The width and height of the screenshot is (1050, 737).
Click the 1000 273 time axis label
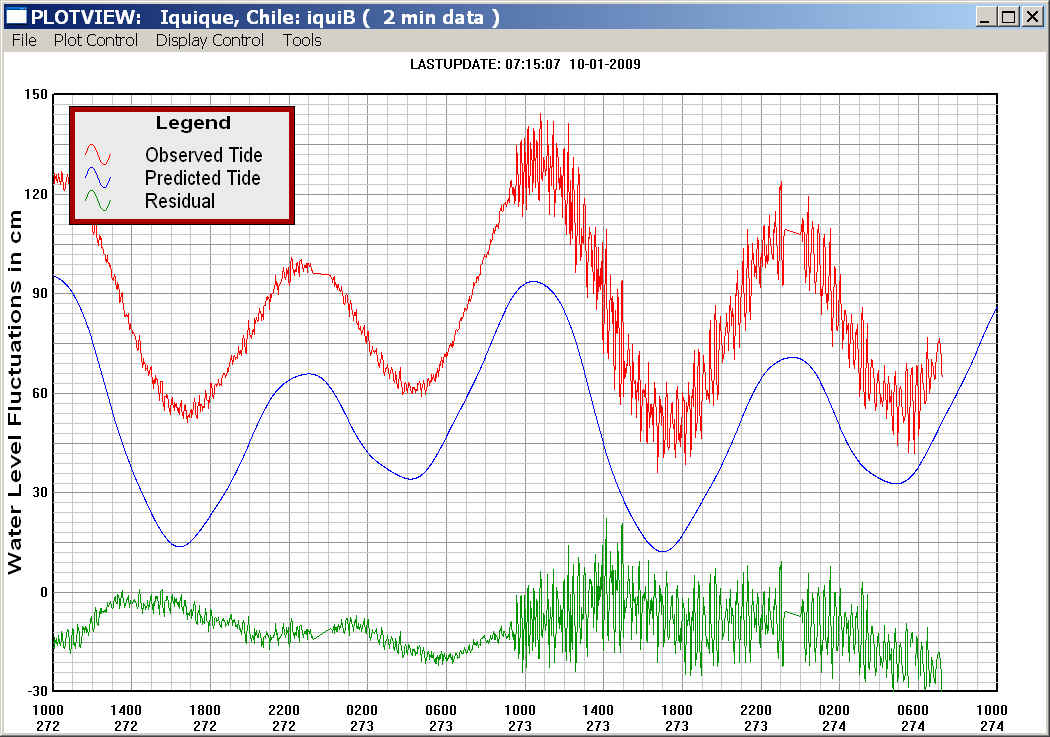pyautogui.click(x=520, y=719)
